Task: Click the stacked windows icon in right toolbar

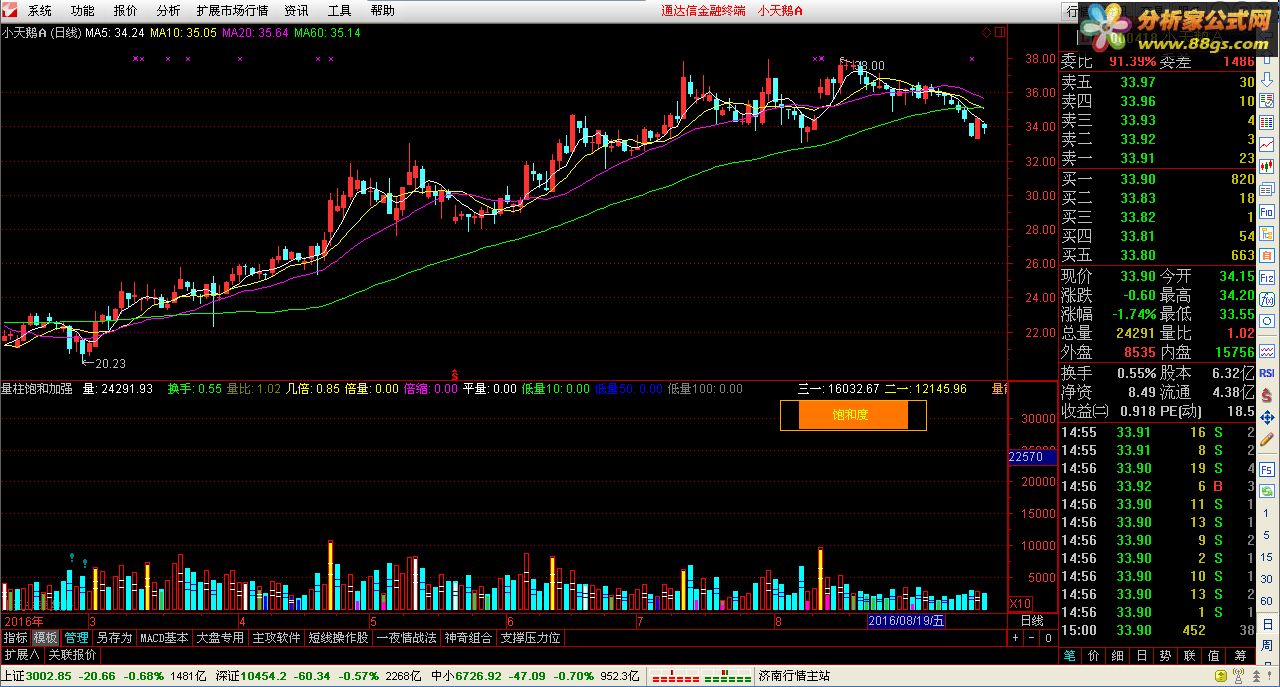Action: [x=1267, y=190]
